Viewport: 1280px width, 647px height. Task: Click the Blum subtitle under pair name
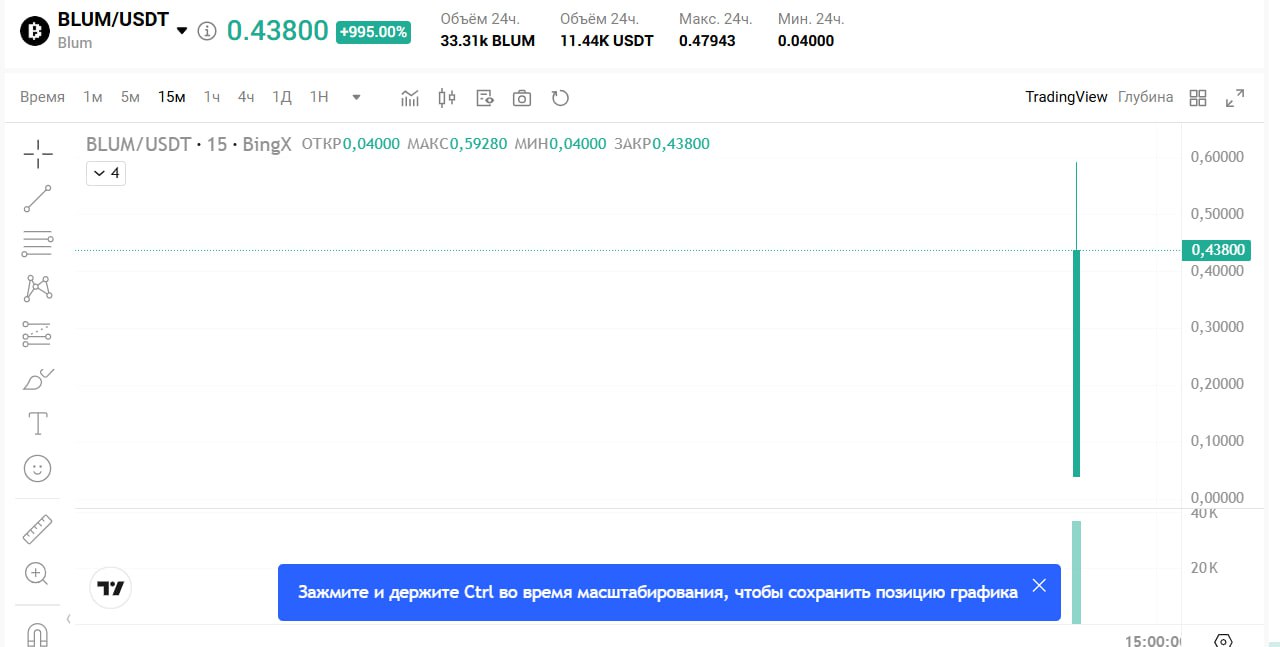pyautogui.click(x=75, y=43)
